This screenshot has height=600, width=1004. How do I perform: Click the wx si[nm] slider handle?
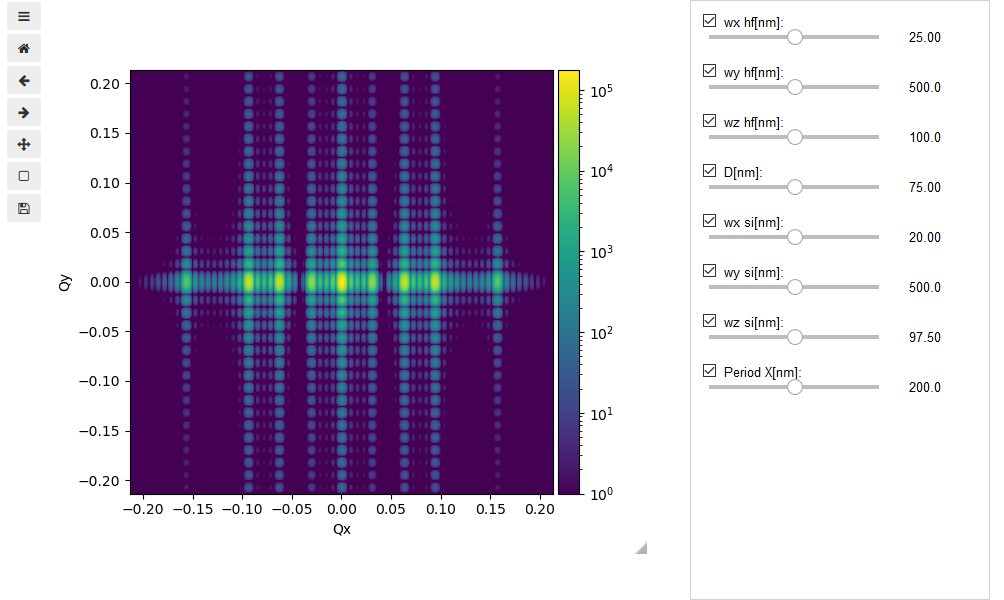795,237
